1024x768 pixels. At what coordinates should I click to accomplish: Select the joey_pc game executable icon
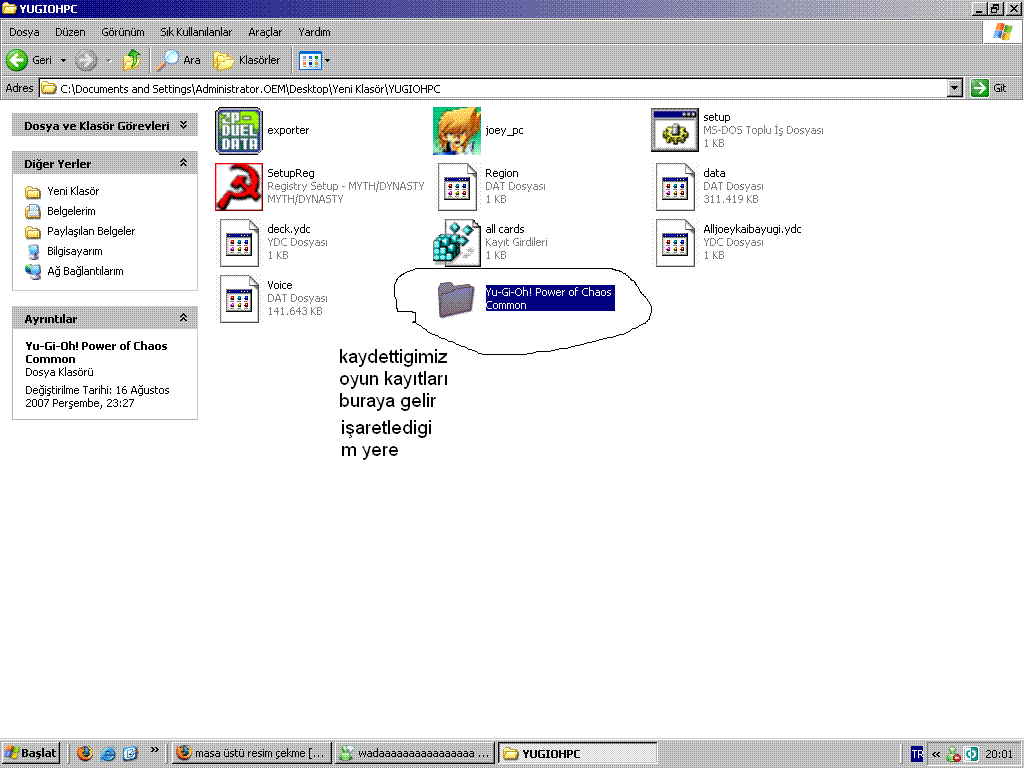(x=457, y=131)
